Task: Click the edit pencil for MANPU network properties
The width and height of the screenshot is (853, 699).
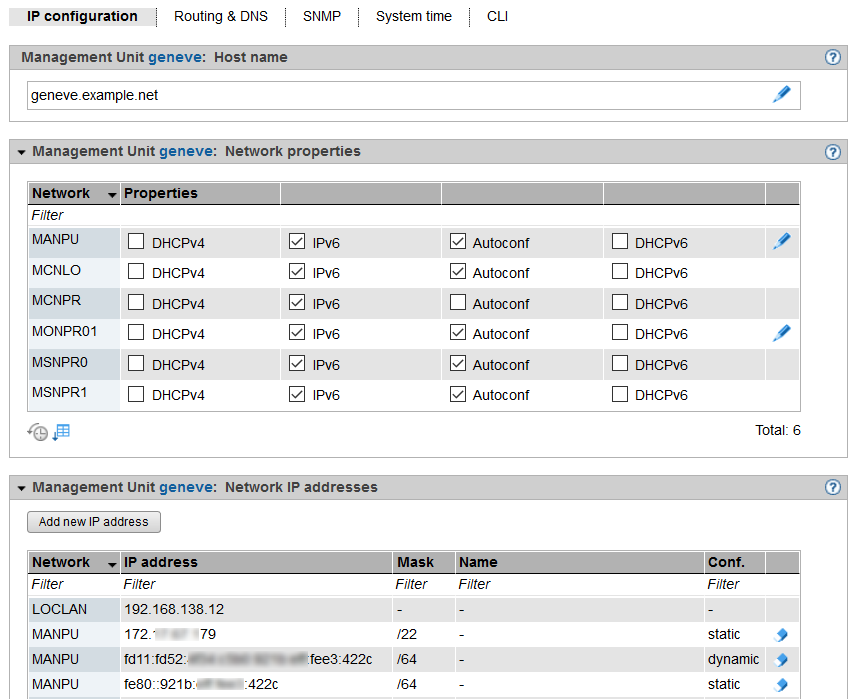Action: click(781, 242)
